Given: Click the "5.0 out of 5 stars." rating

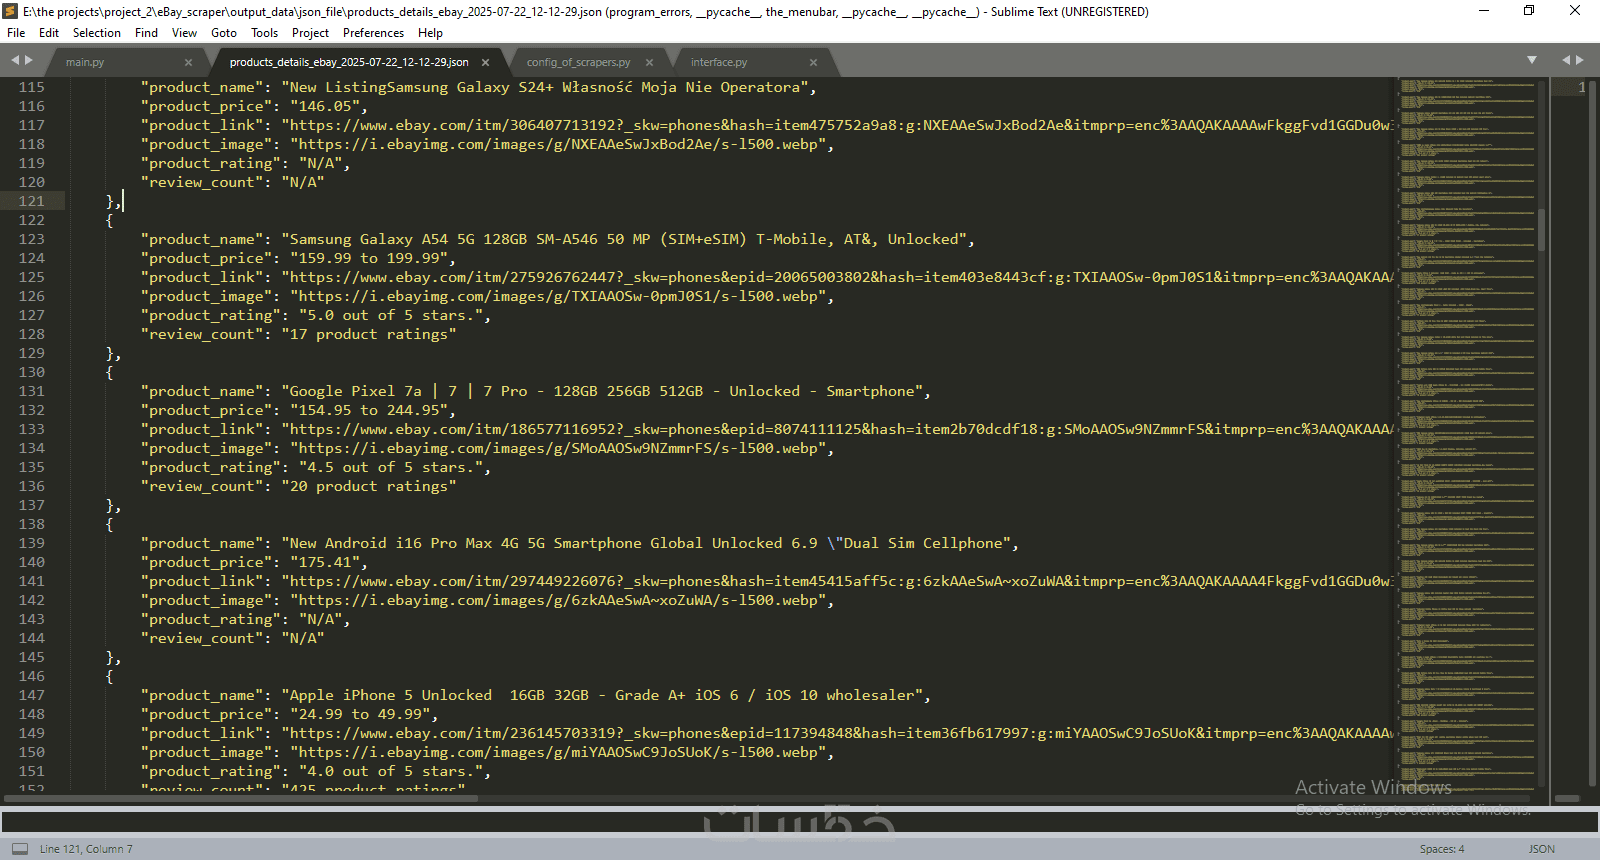Looking at the screenshot, I should tap(391, 315).
